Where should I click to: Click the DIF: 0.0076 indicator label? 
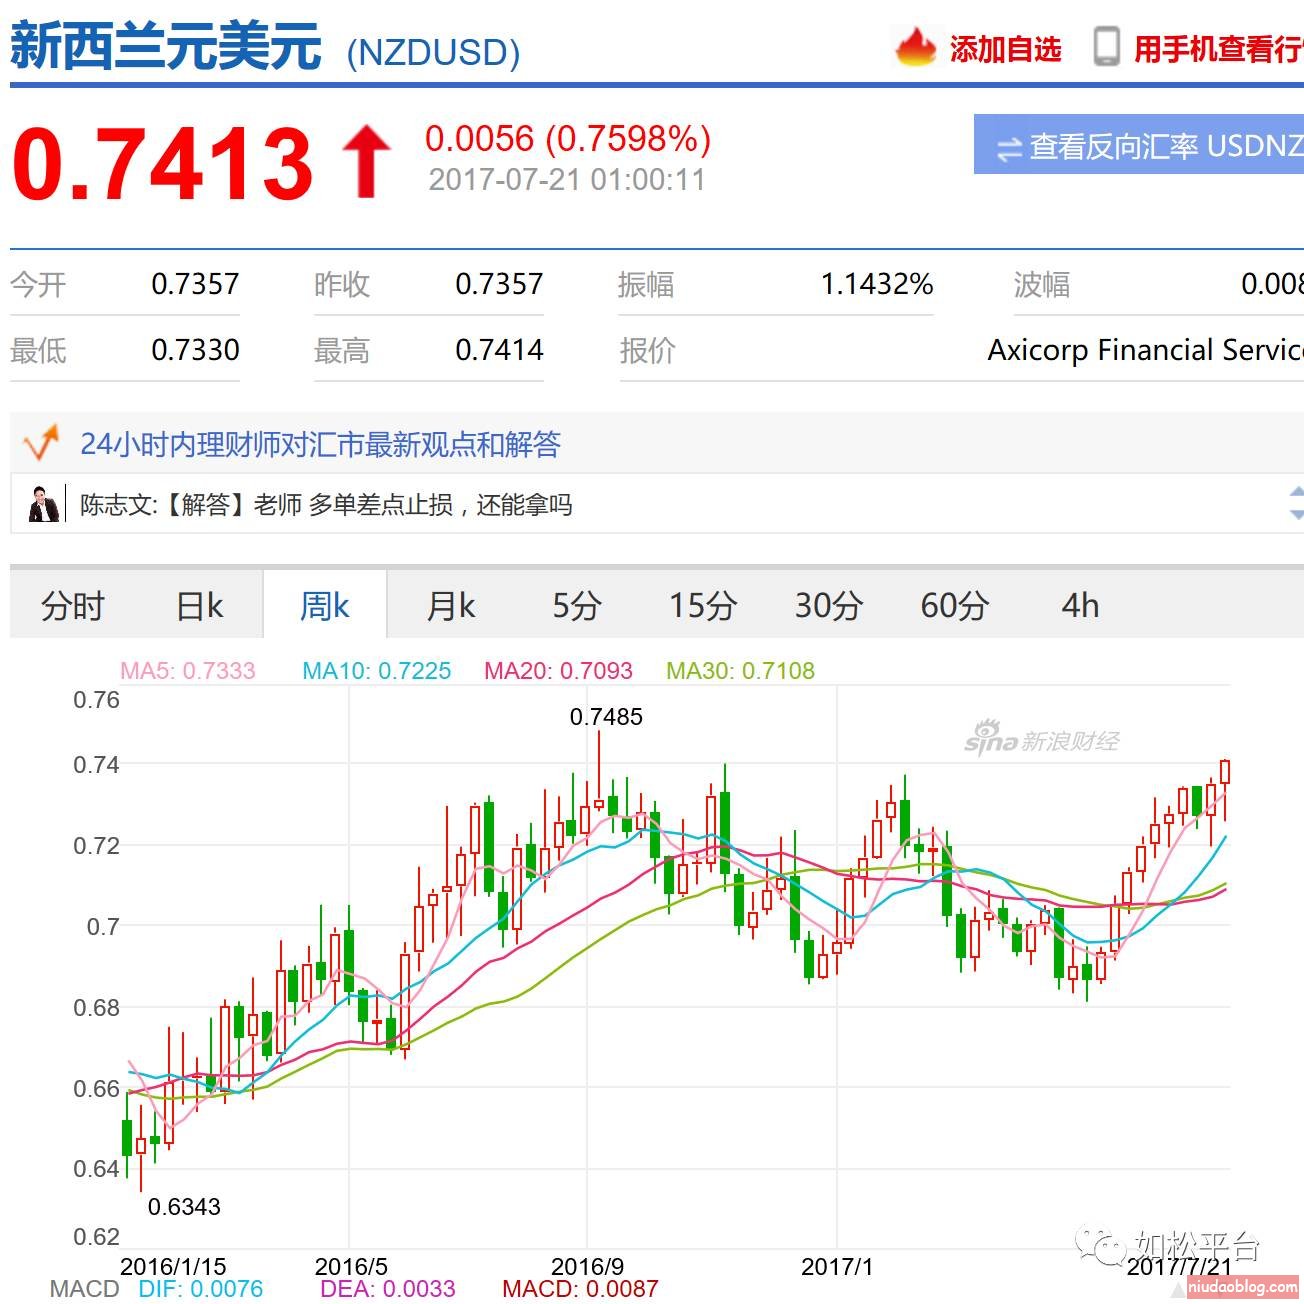(201, 1289)
